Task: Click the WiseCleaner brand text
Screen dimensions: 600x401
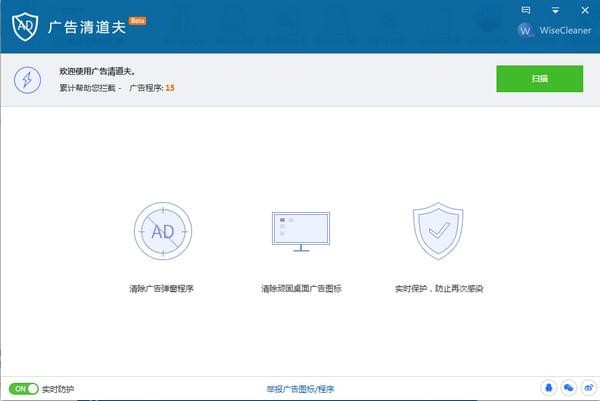Action: coord(566,30)
